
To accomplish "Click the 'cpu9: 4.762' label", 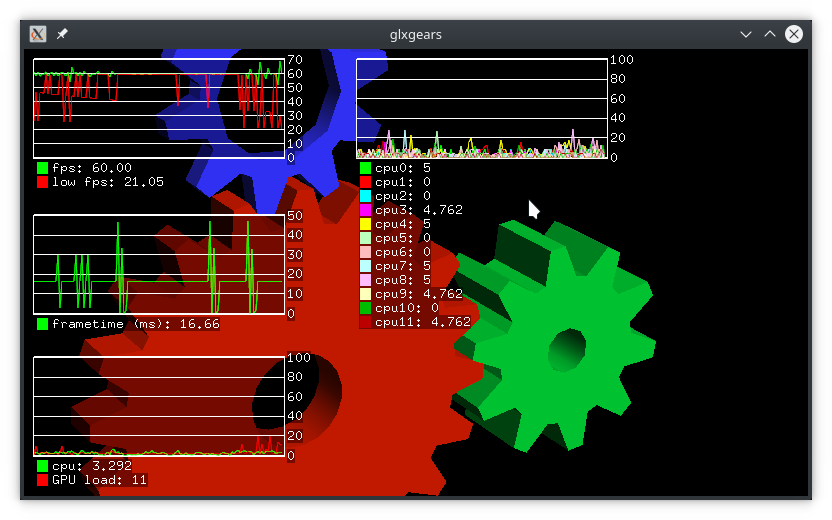I will 419,294.
